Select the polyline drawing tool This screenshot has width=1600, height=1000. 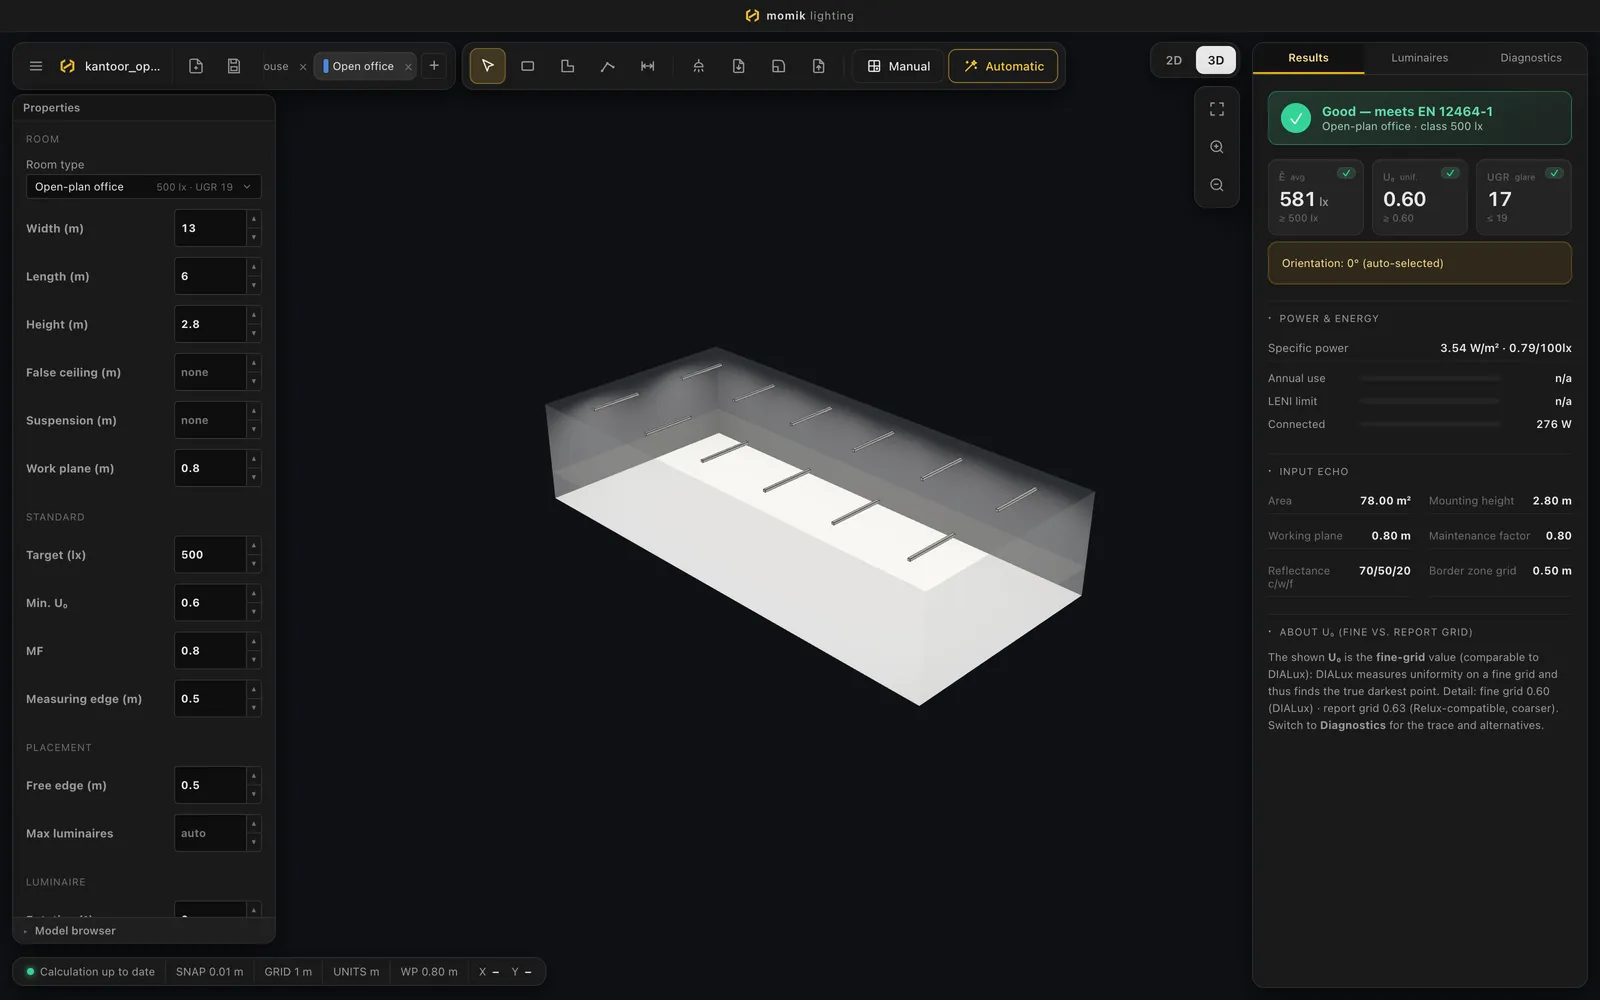click(608, 66)
